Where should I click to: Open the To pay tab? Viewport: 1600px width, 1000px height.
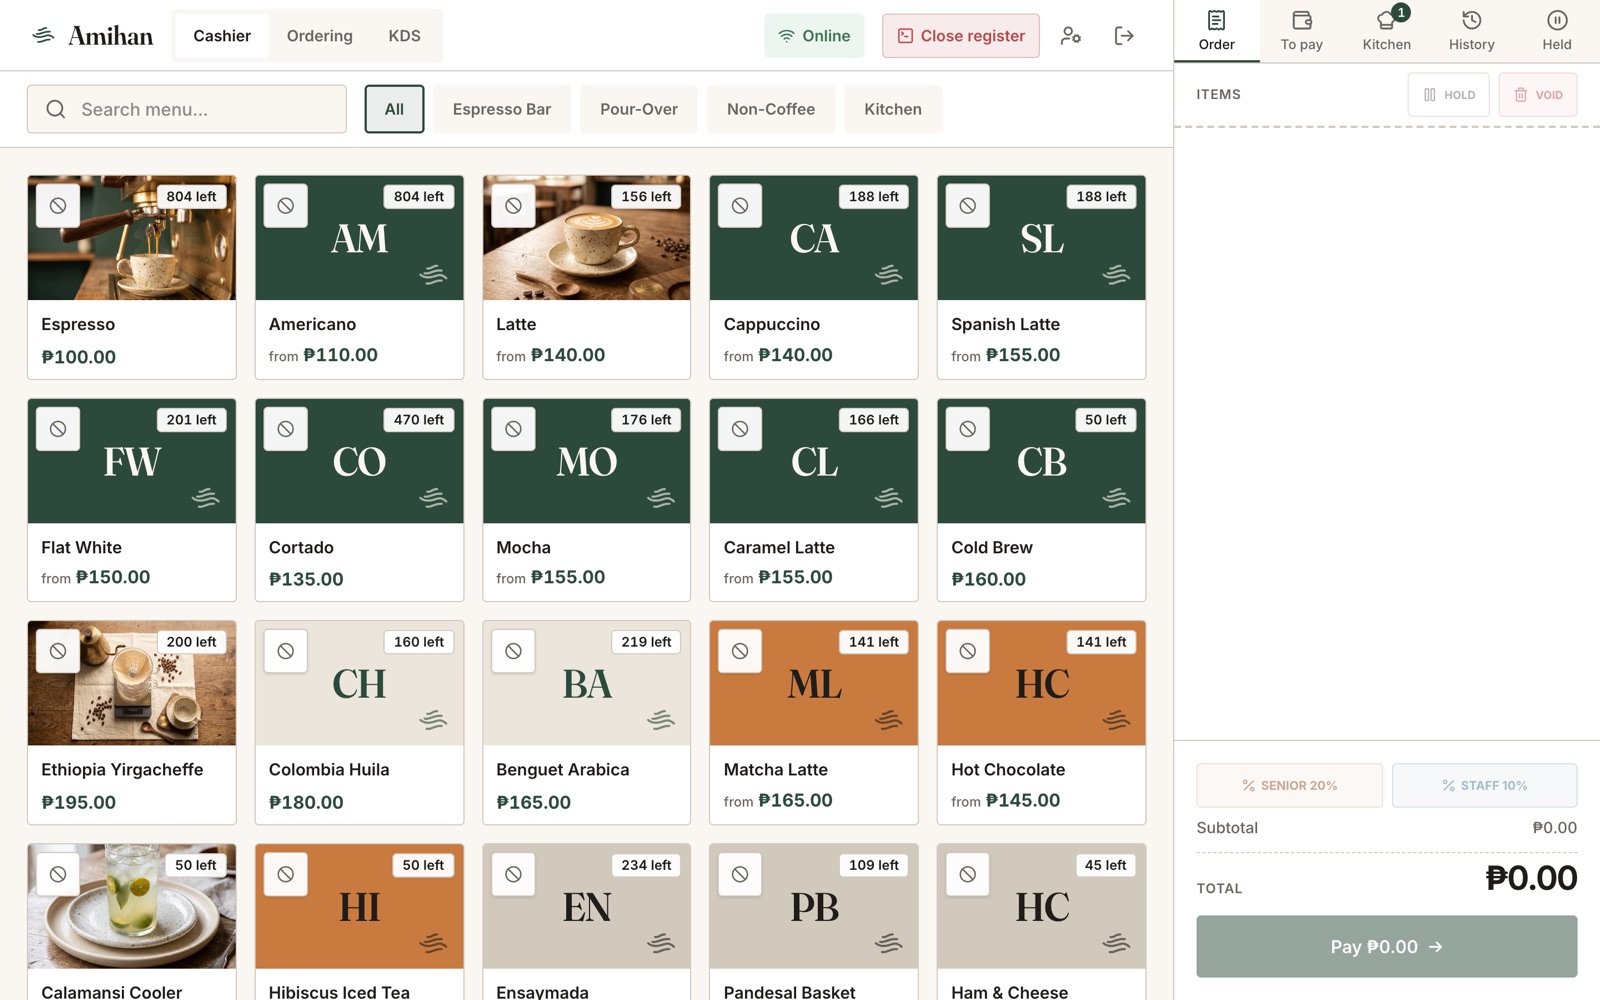pos(1302,31)
